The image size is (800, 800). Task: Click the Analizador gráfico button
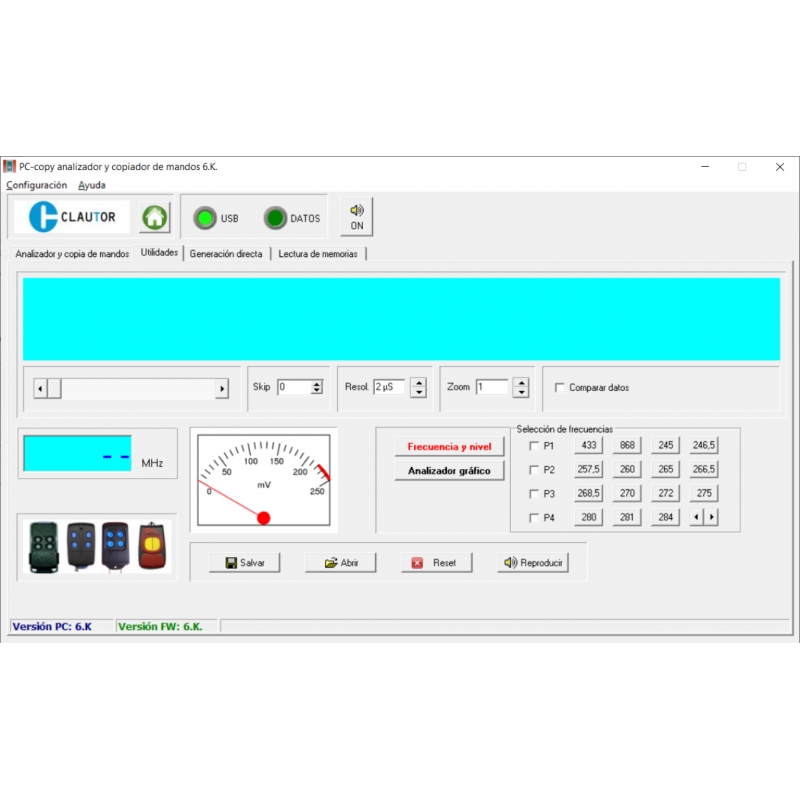pos(449,470)
